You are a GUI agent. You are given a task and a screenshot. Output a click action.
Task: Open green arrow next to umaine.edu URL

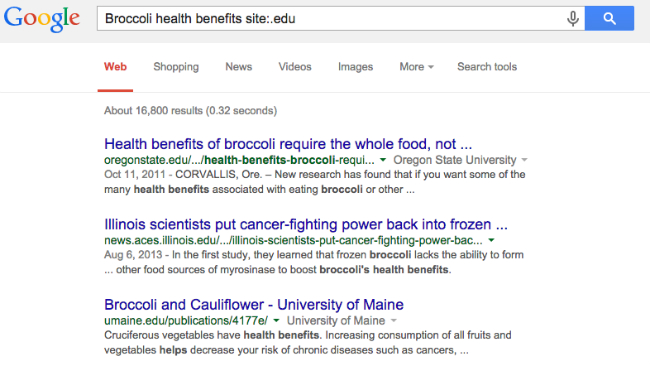click(x=276, y=321)
